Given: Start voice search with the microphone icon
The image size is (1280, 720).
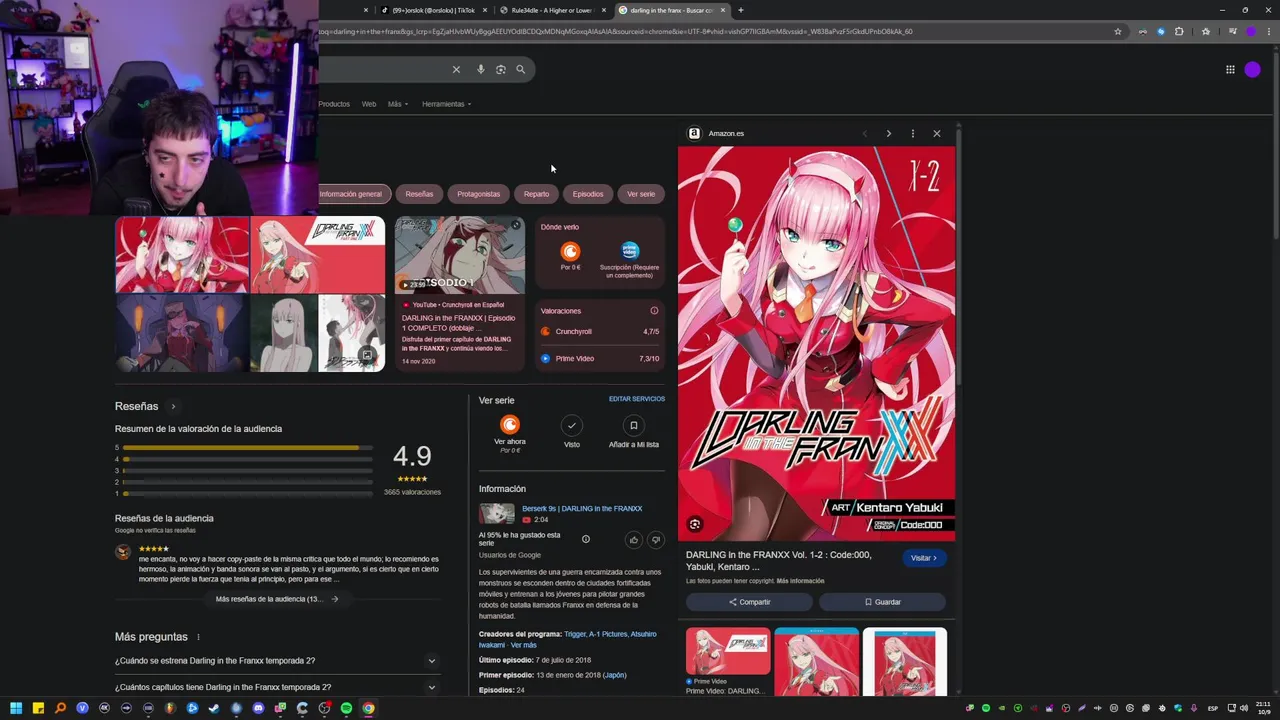Looking at the screenshot, I should point(481,69).
